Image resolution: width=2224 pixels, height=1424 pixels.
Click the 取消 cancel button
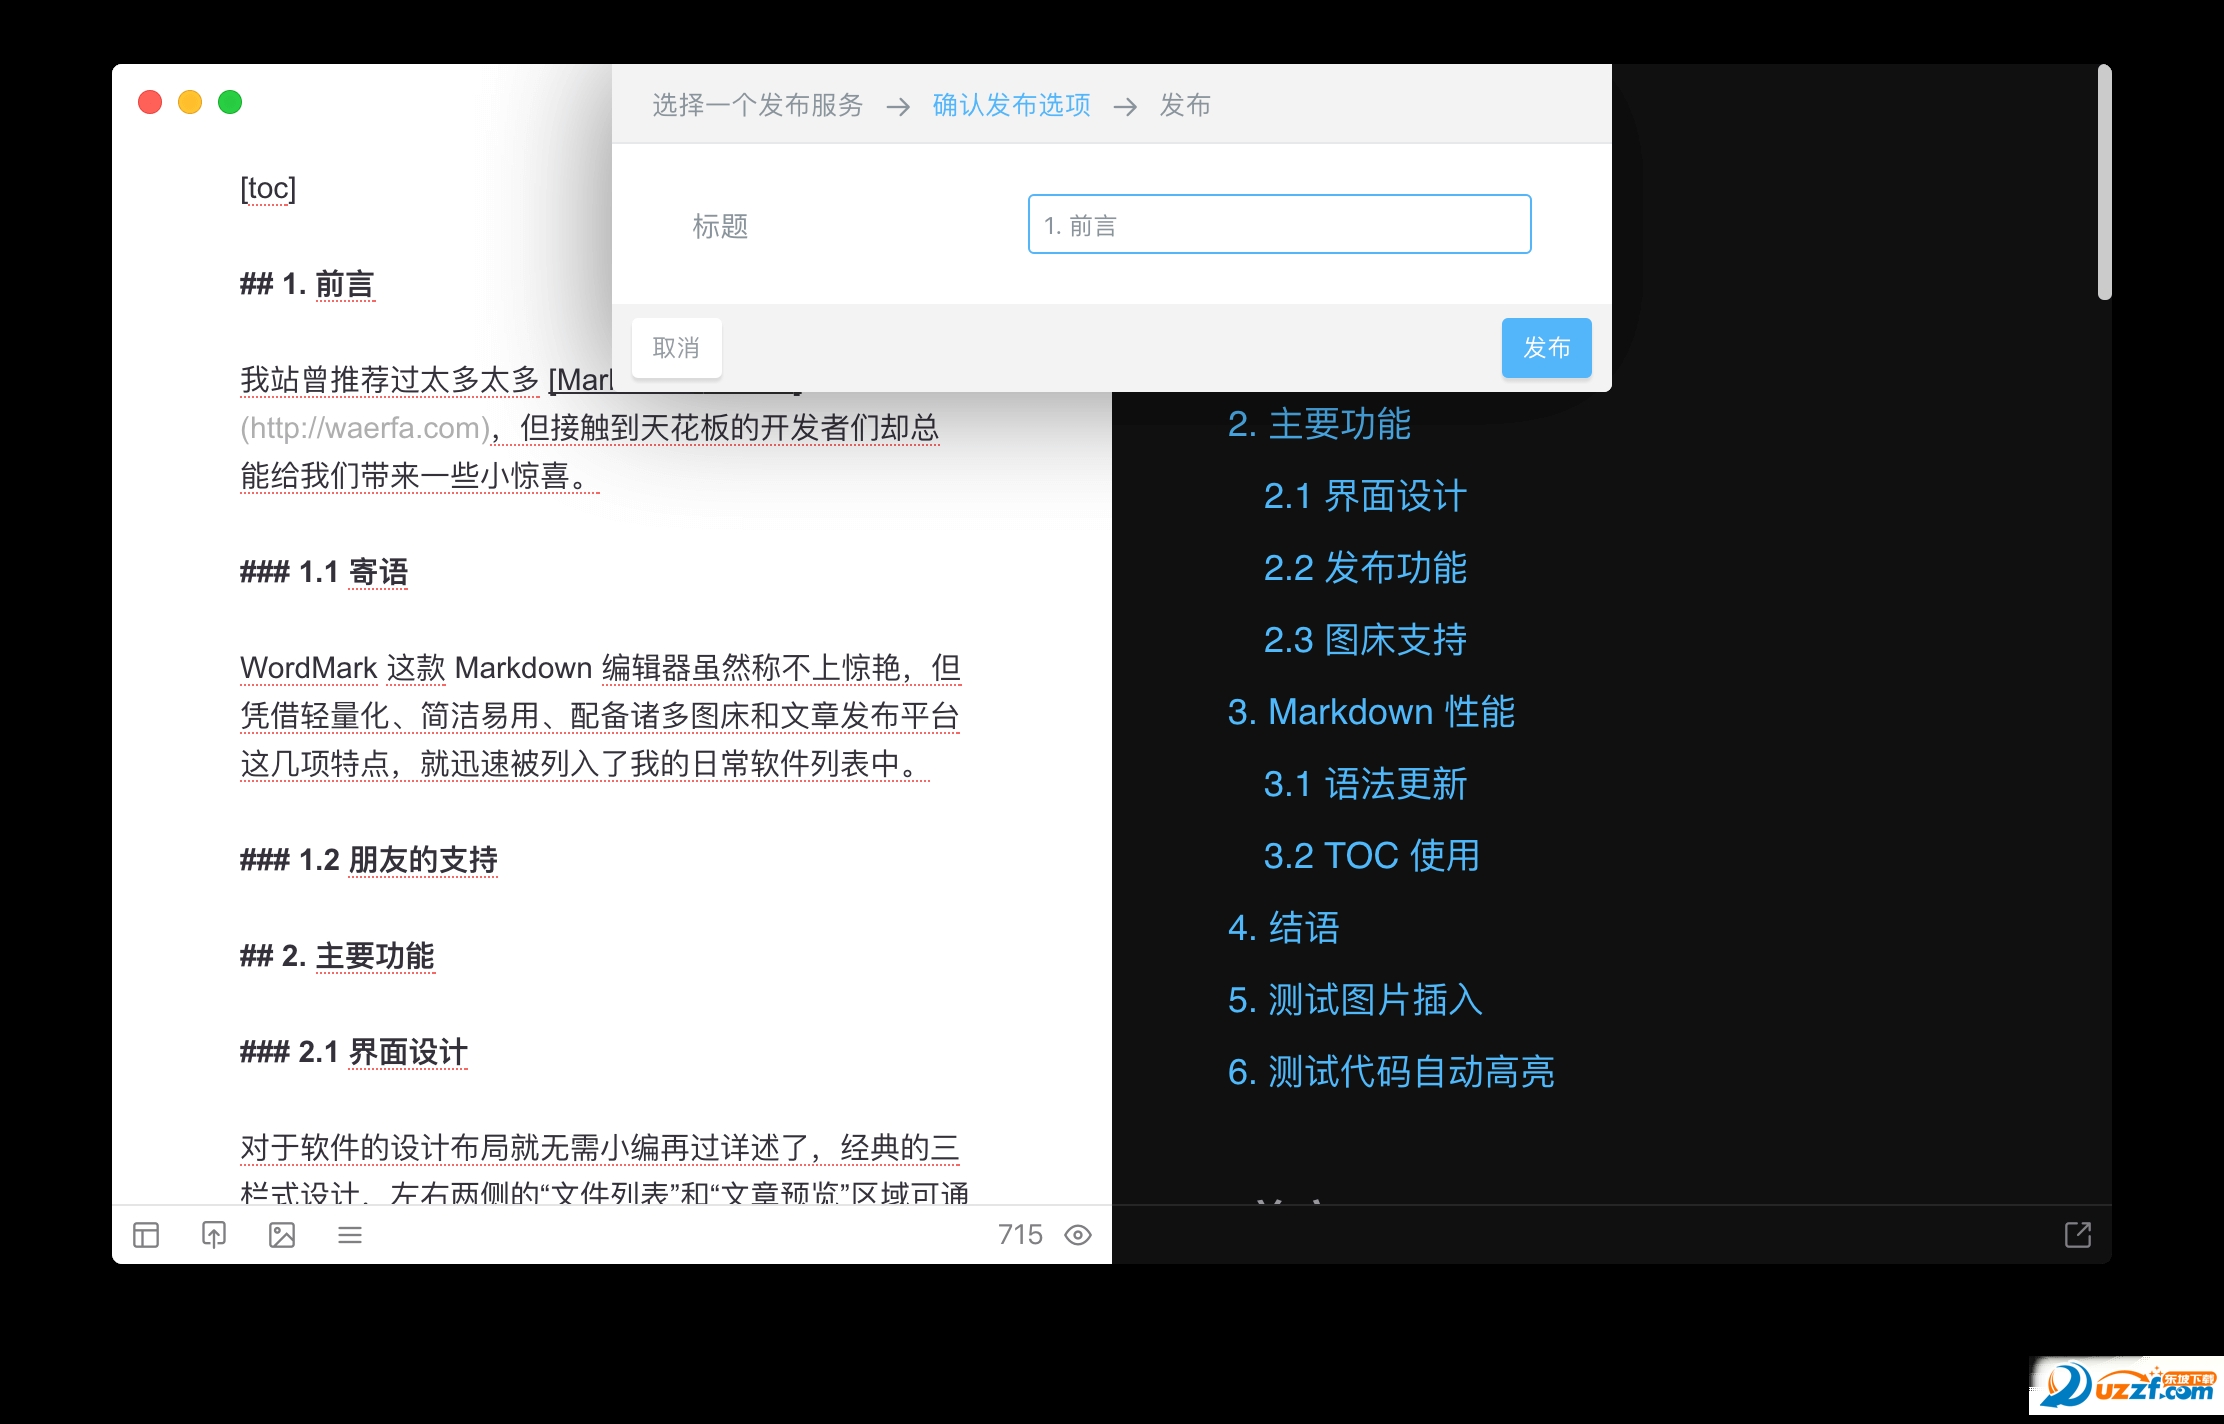coord(676,348)
